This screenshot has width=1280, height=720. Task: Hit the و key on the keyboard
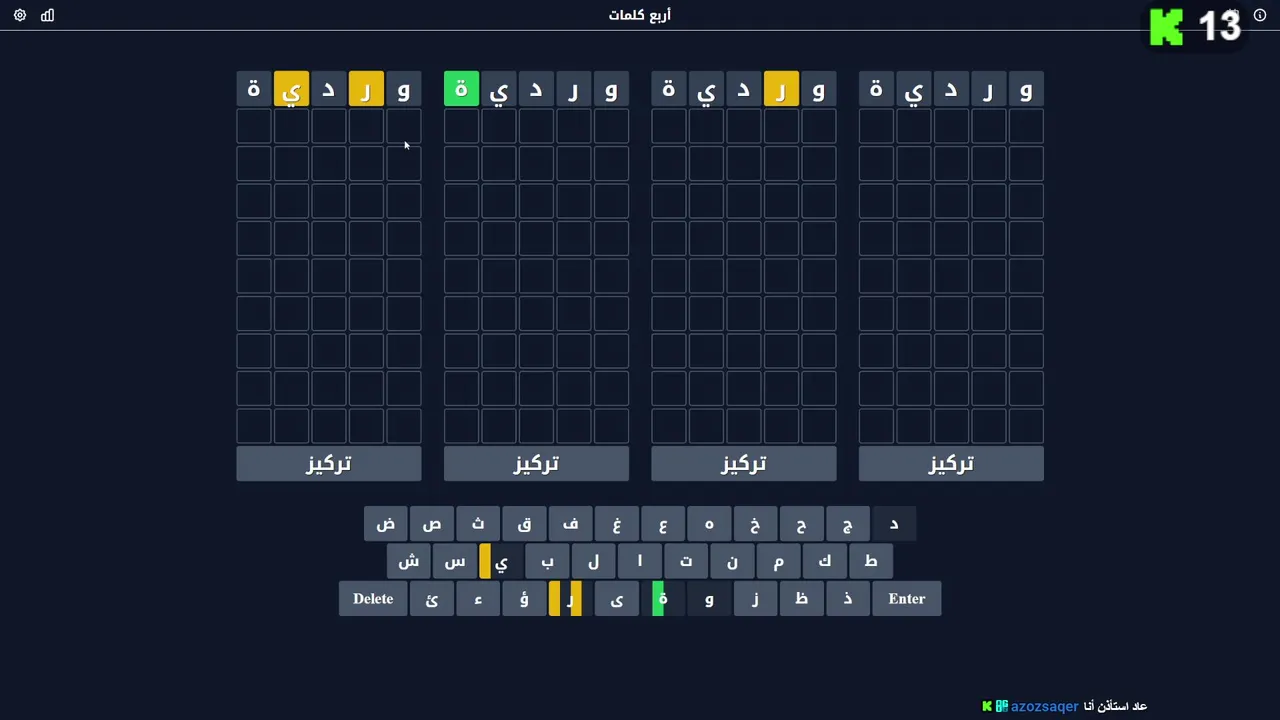[709, 599]
